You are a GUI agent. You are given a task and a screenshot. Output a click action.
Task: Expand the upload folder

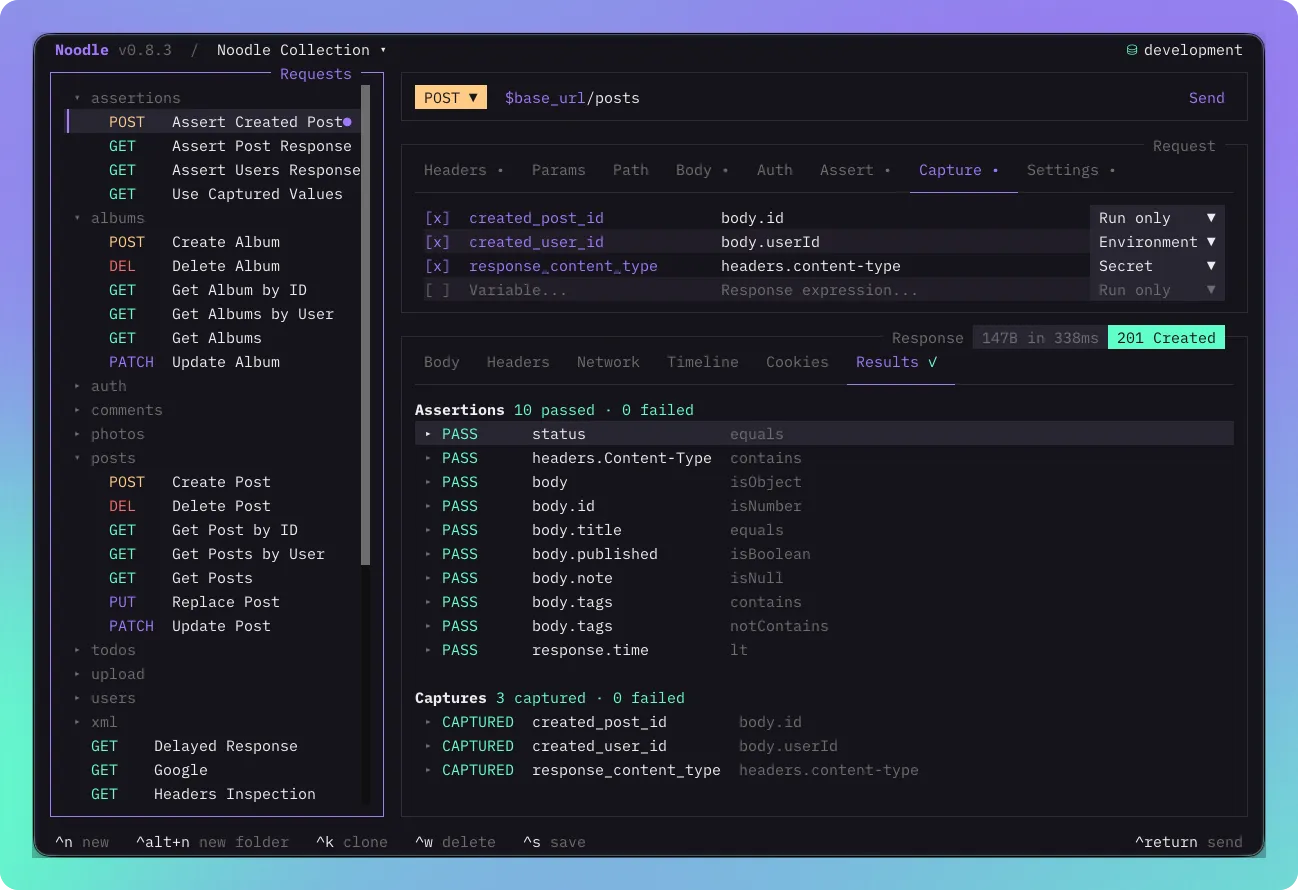[x=77, y=674]
